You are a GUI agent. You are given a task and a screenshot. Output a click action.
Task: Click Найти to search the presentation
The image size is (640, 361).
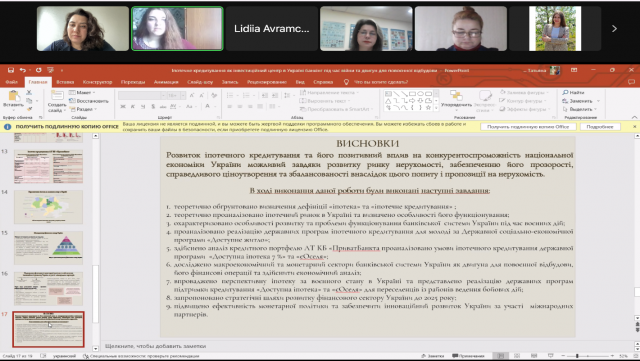[574, 93]
